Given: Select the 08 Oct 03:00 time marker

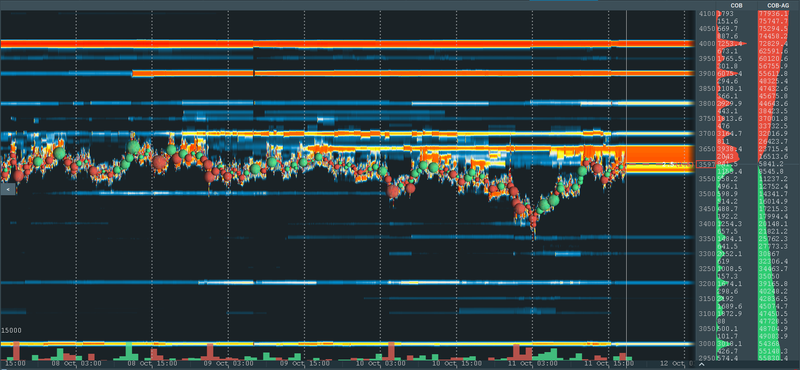Looking at the screenshot, I should [x=76, y=364].
